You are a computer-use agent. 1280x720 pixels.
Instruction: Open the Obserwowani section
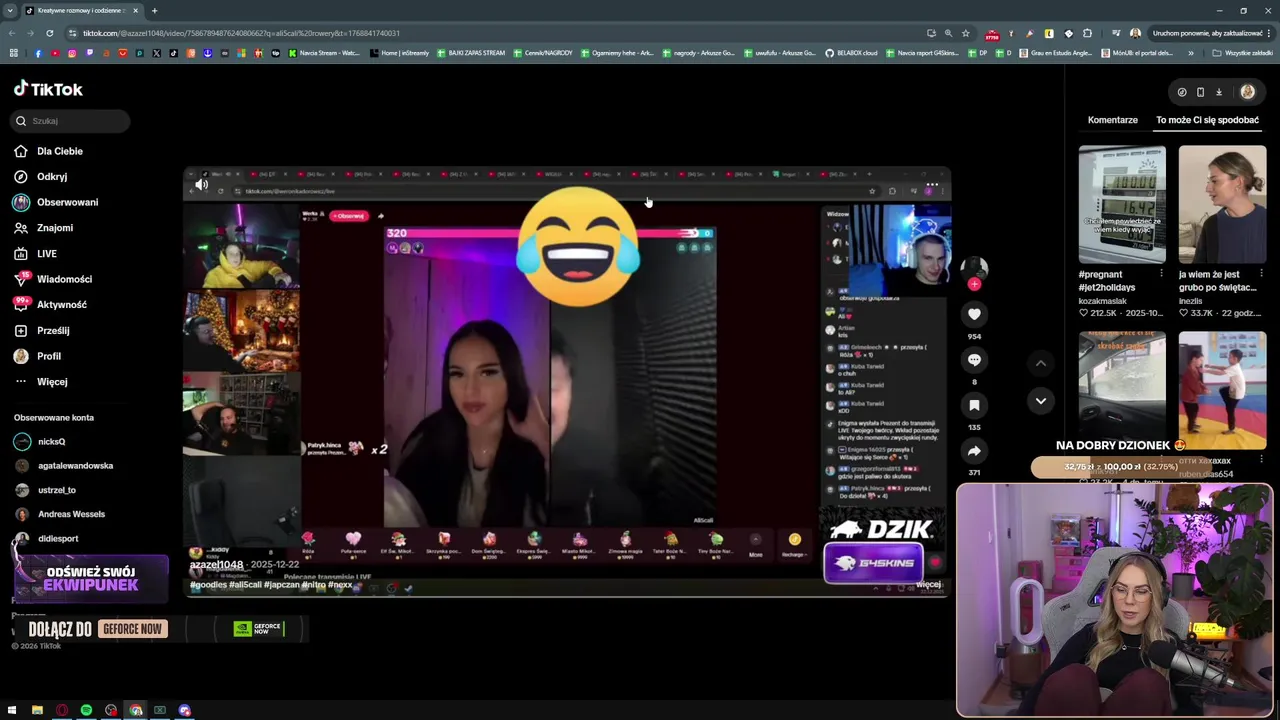67,202
